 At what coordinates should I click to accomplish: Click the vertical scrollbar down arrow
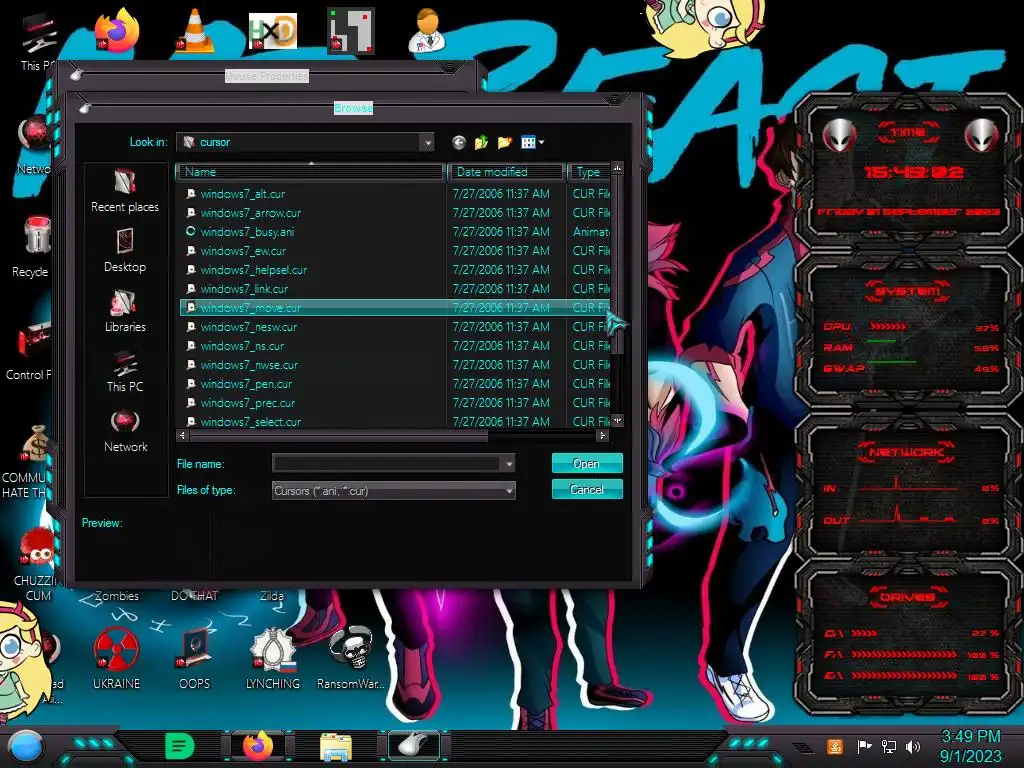[x=617, y=421]
